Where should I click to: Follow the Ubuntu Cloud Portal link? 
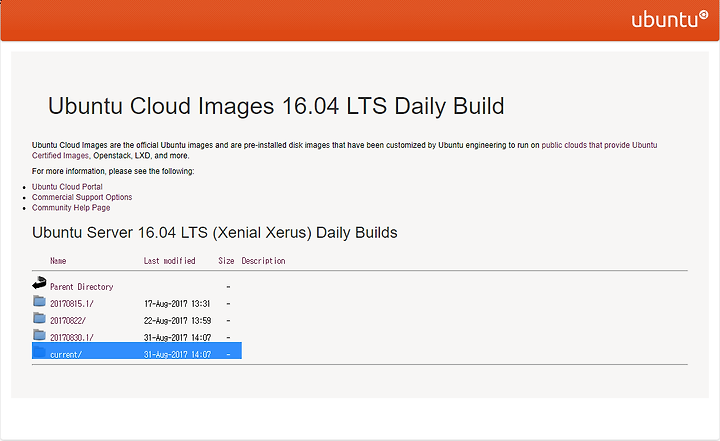click(x=67, y=187)
